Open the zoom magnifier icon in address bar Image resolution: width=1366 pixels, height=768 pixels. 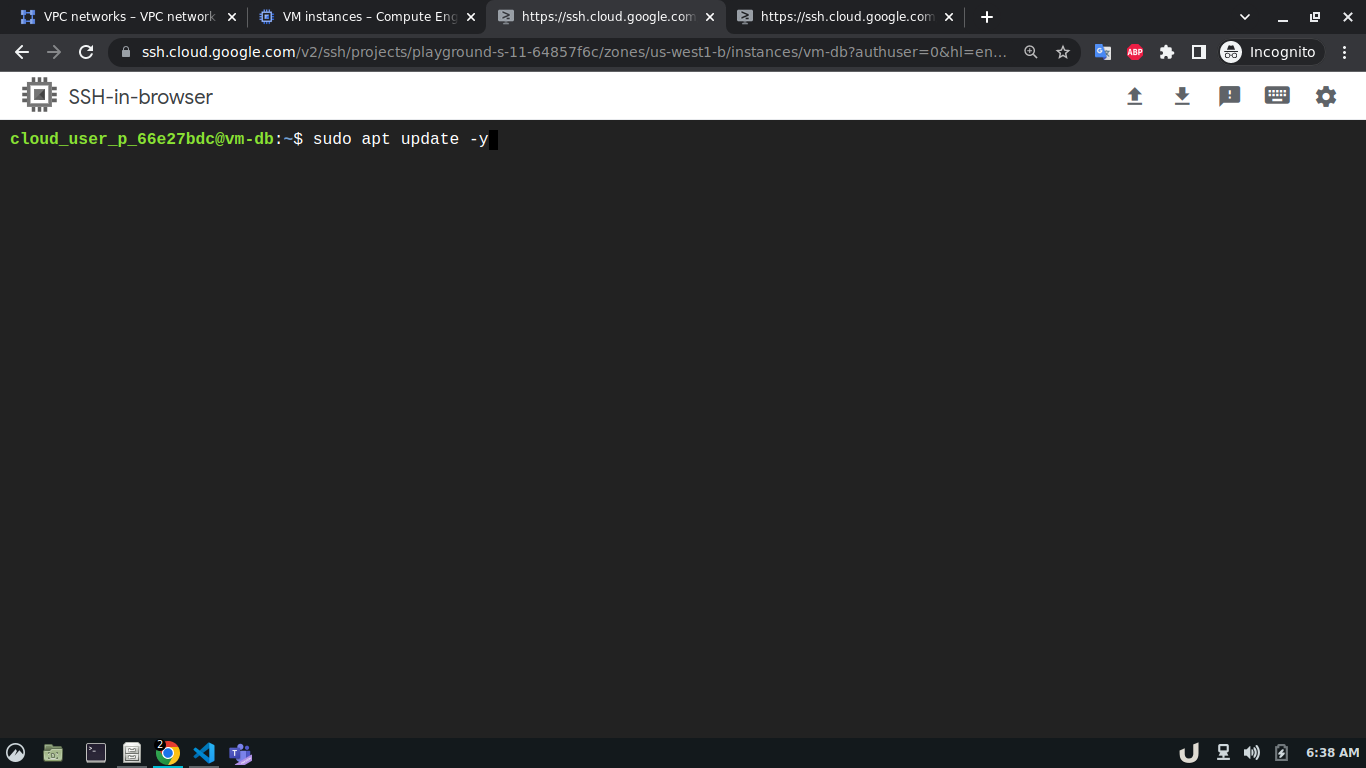coord(1031,52)
